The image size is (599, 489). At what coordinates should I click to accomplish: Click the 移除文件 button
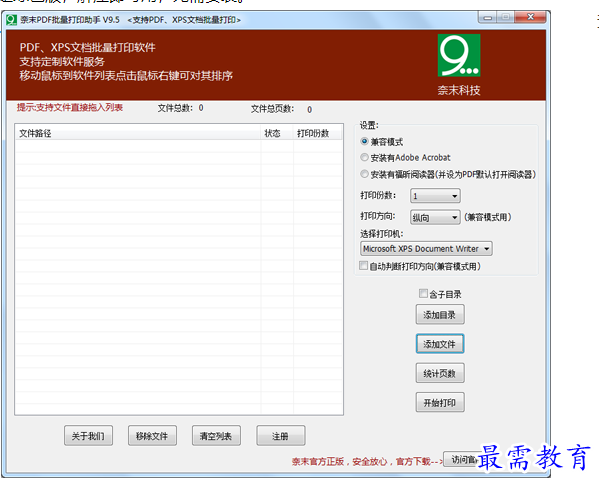point(152,436)
